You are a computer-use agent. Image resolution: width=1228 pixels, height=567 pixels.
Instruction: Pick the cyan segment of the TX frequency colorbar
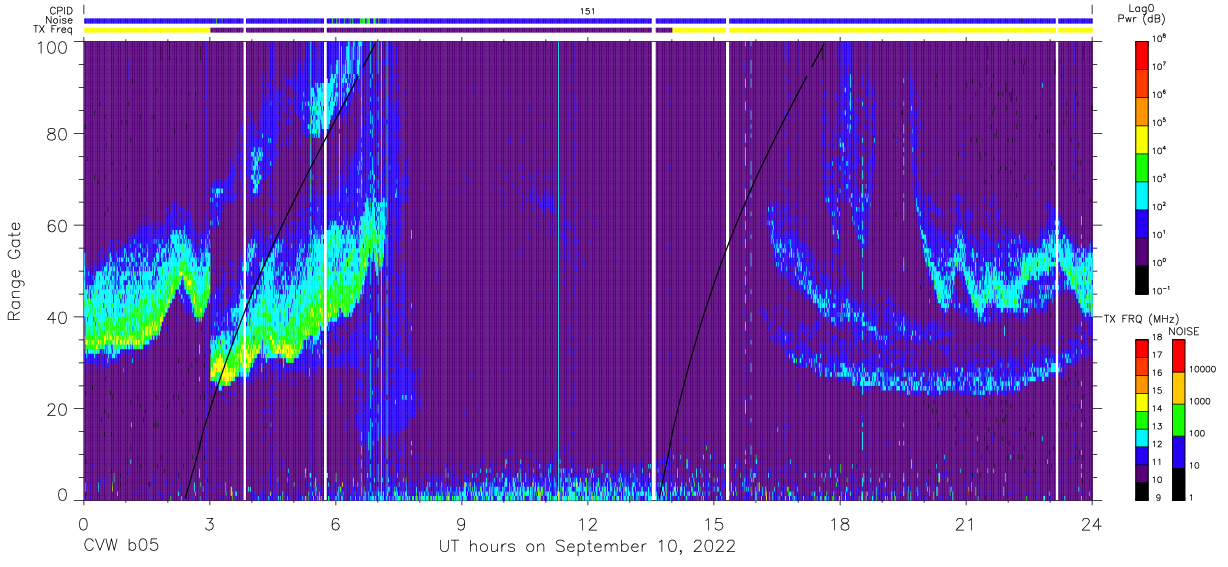coord(1142,436)
